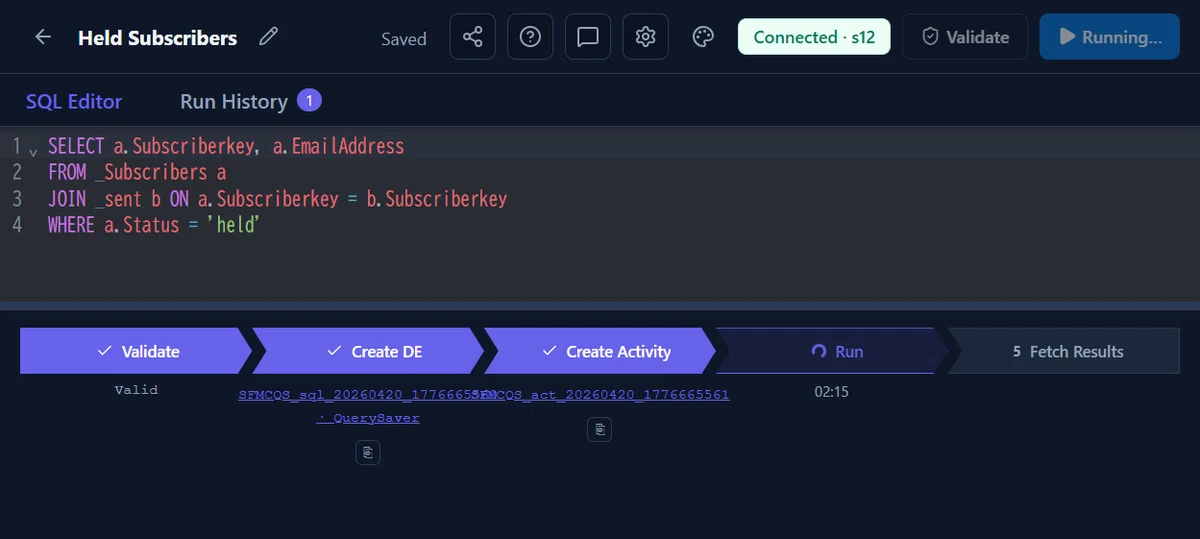Open the theme palette icon

703,37
